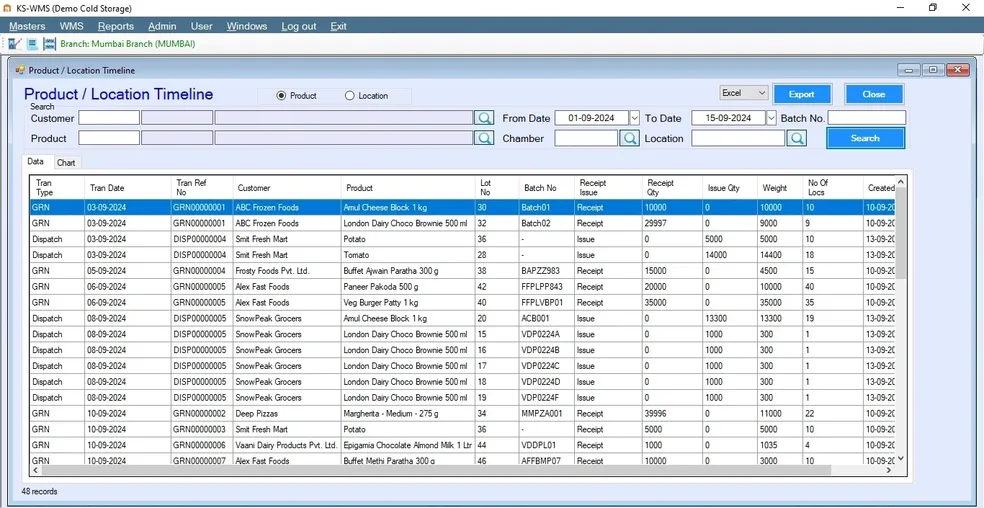Click the second list icon in the toolbar

tap(32, 44)
